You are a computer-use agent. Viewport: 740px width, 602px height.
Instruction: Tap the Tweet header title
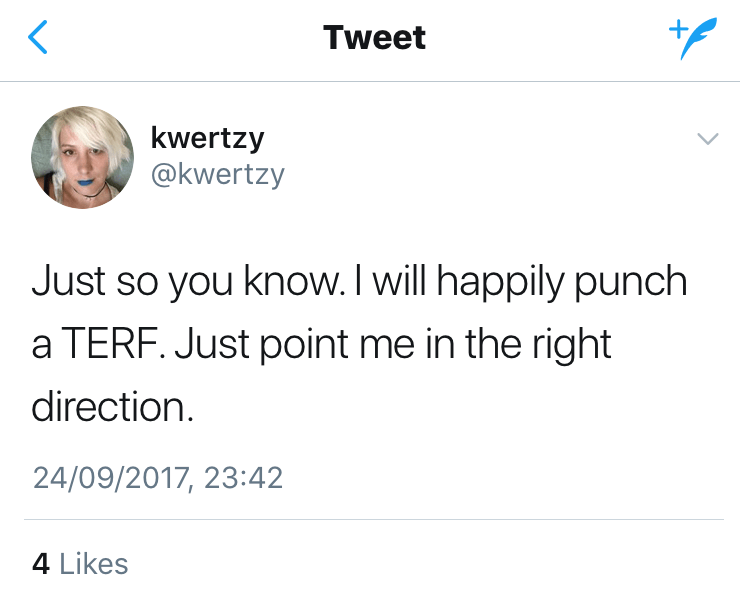[x=374, y=38]
